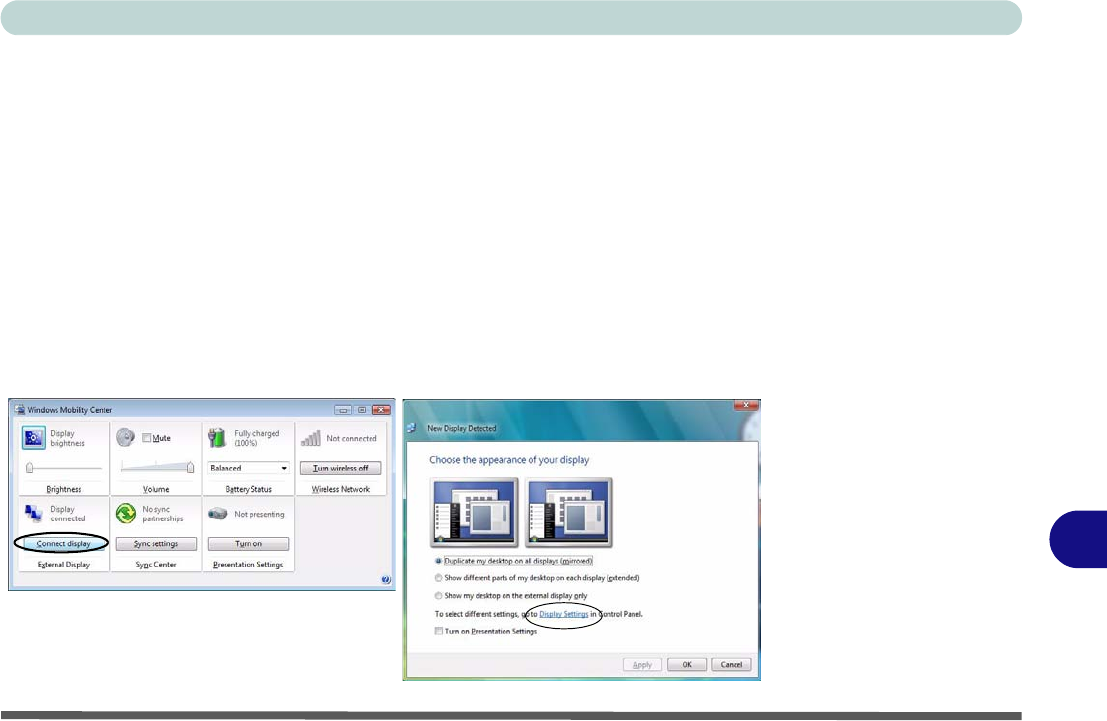The image size is (1107, 721).
Task: Click the Connect display button
Action: click(x=63, y=544)
